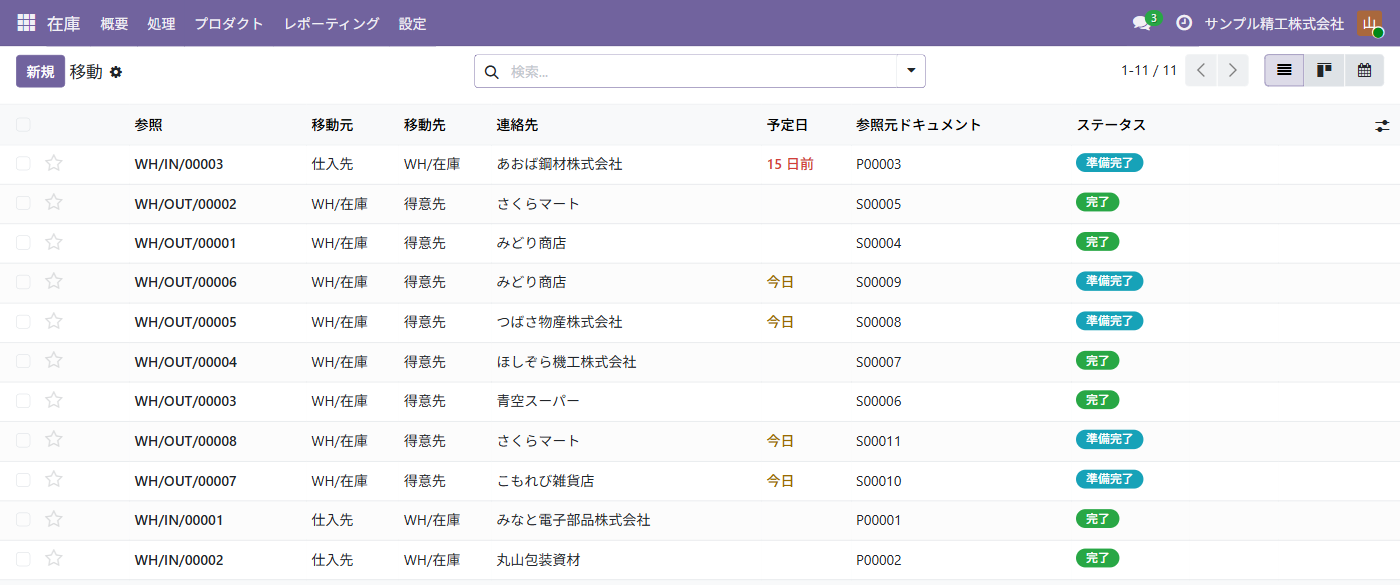Tick the checkbox for WH/OUT/00004
Image resolution: width=1400 pixels, height=585 pixels.
tap(23, 361)
